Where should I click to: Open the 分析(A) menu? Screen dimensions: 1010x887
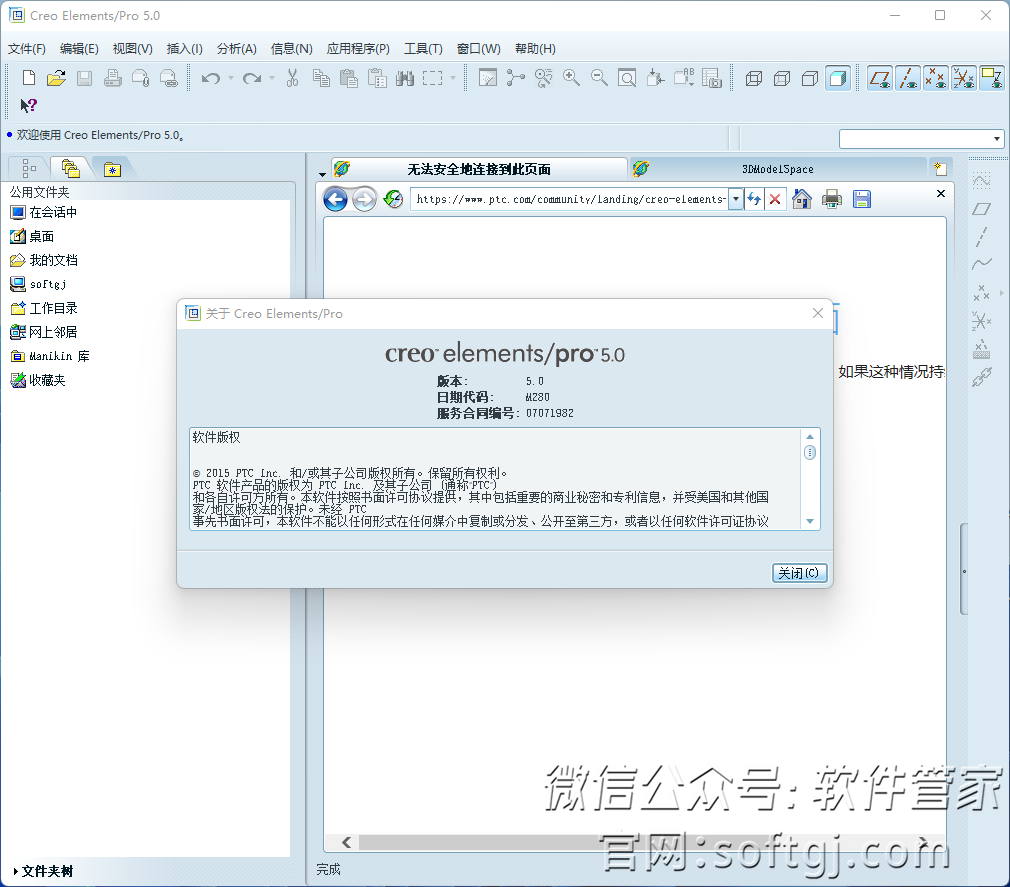(237, 49)
